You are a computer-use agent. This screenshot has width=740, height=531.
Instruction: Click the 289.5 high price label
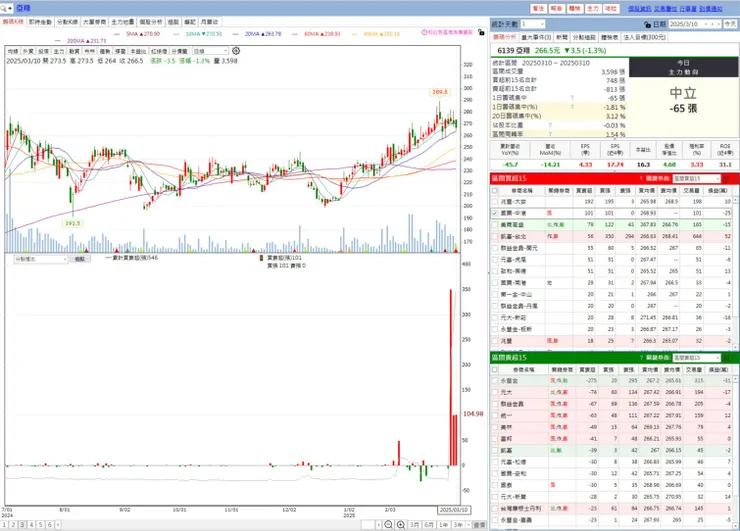tap(440, 92)
